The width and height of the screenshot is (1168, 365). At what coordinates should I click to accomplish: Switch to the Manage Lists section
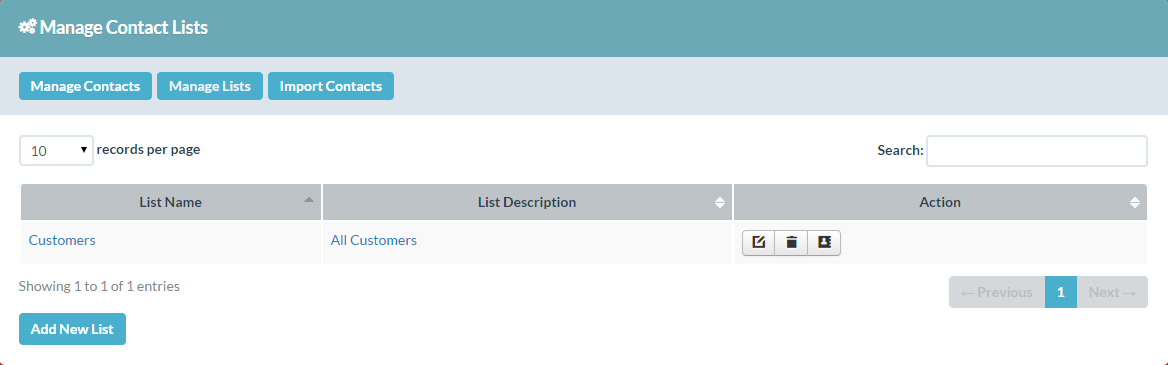click(x=209, y=86)
